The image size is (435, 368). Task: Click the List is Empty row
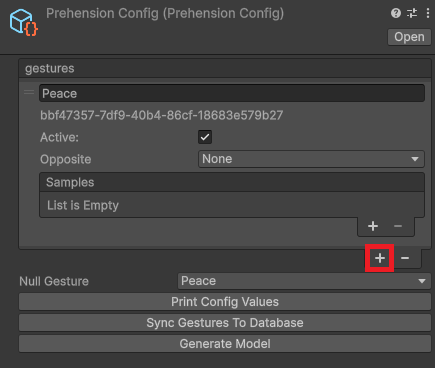click(x=232, y=205)
